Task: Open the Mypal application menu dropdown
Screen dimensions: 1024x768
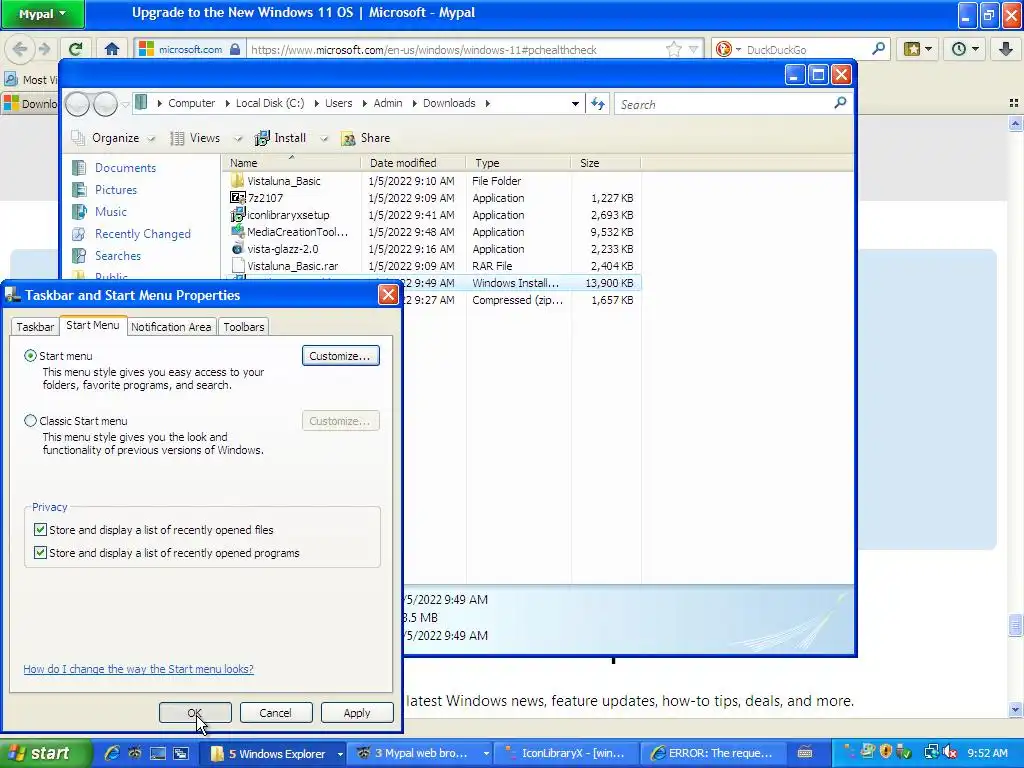Action: [x=42, y=14]
